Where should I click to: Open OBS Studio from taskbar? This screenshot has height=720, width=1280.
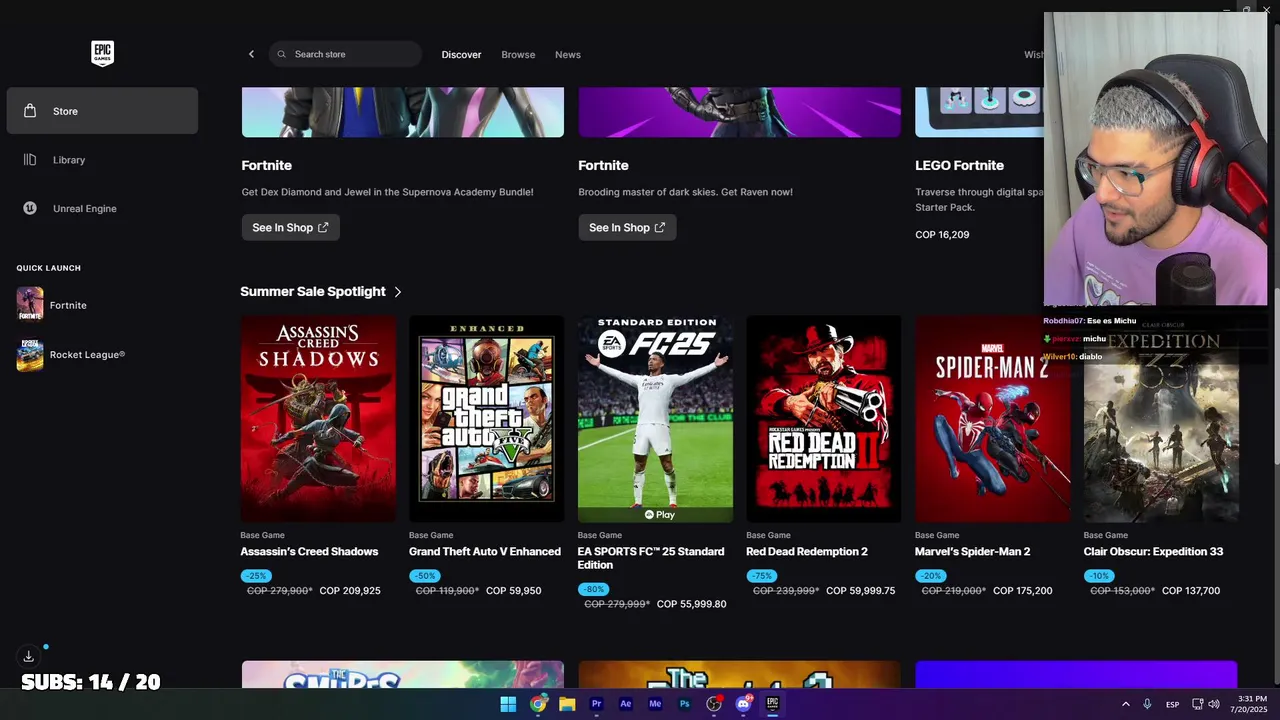point(714,704)
